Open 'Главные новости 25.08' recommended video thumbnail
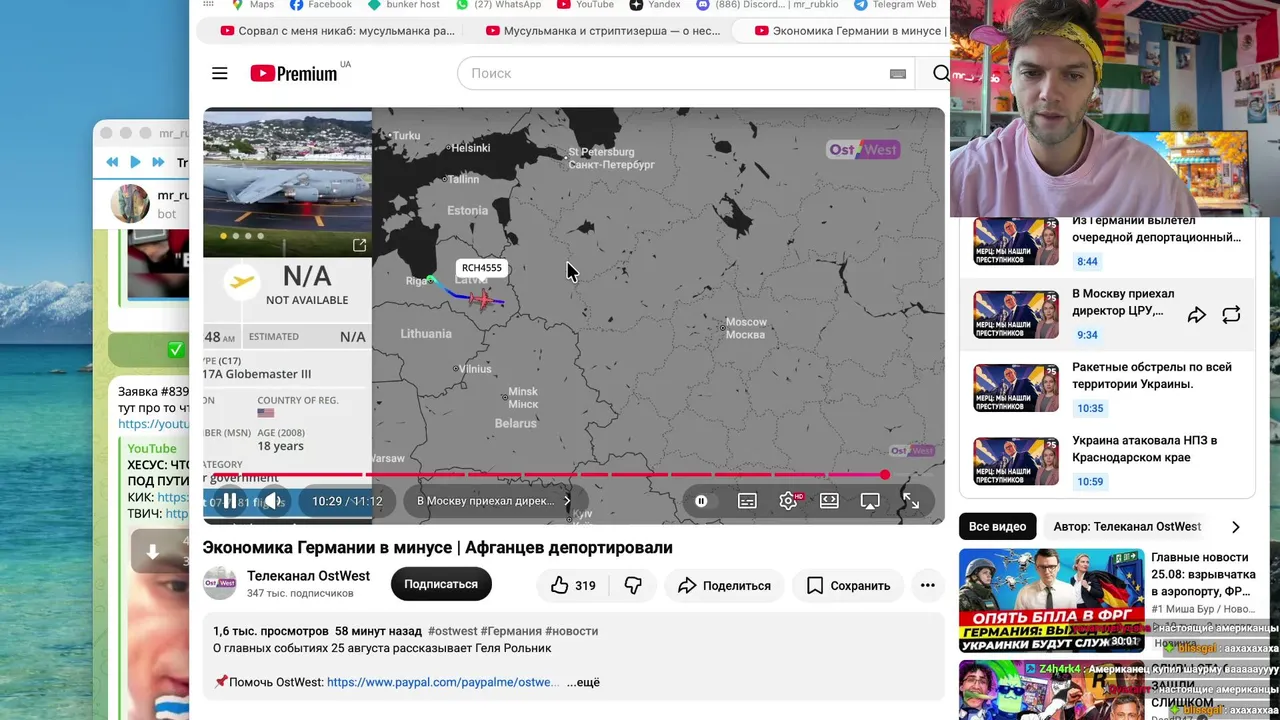Screen dimensions: 1280x720 click(x=1052, y=600)
